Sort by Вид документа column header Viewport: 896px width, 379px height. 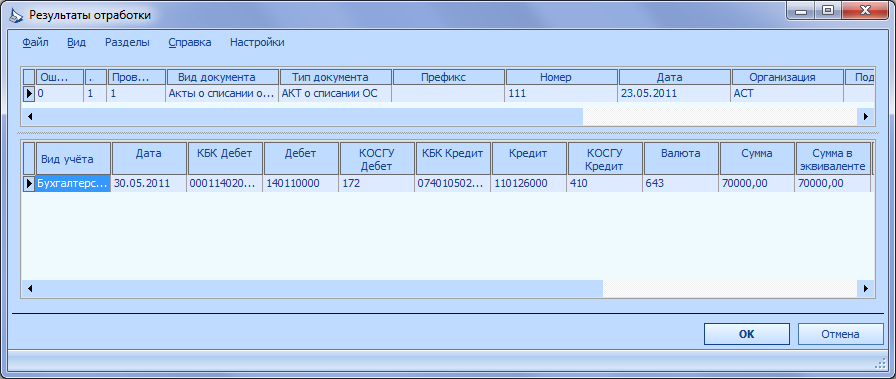coord(223,77)
